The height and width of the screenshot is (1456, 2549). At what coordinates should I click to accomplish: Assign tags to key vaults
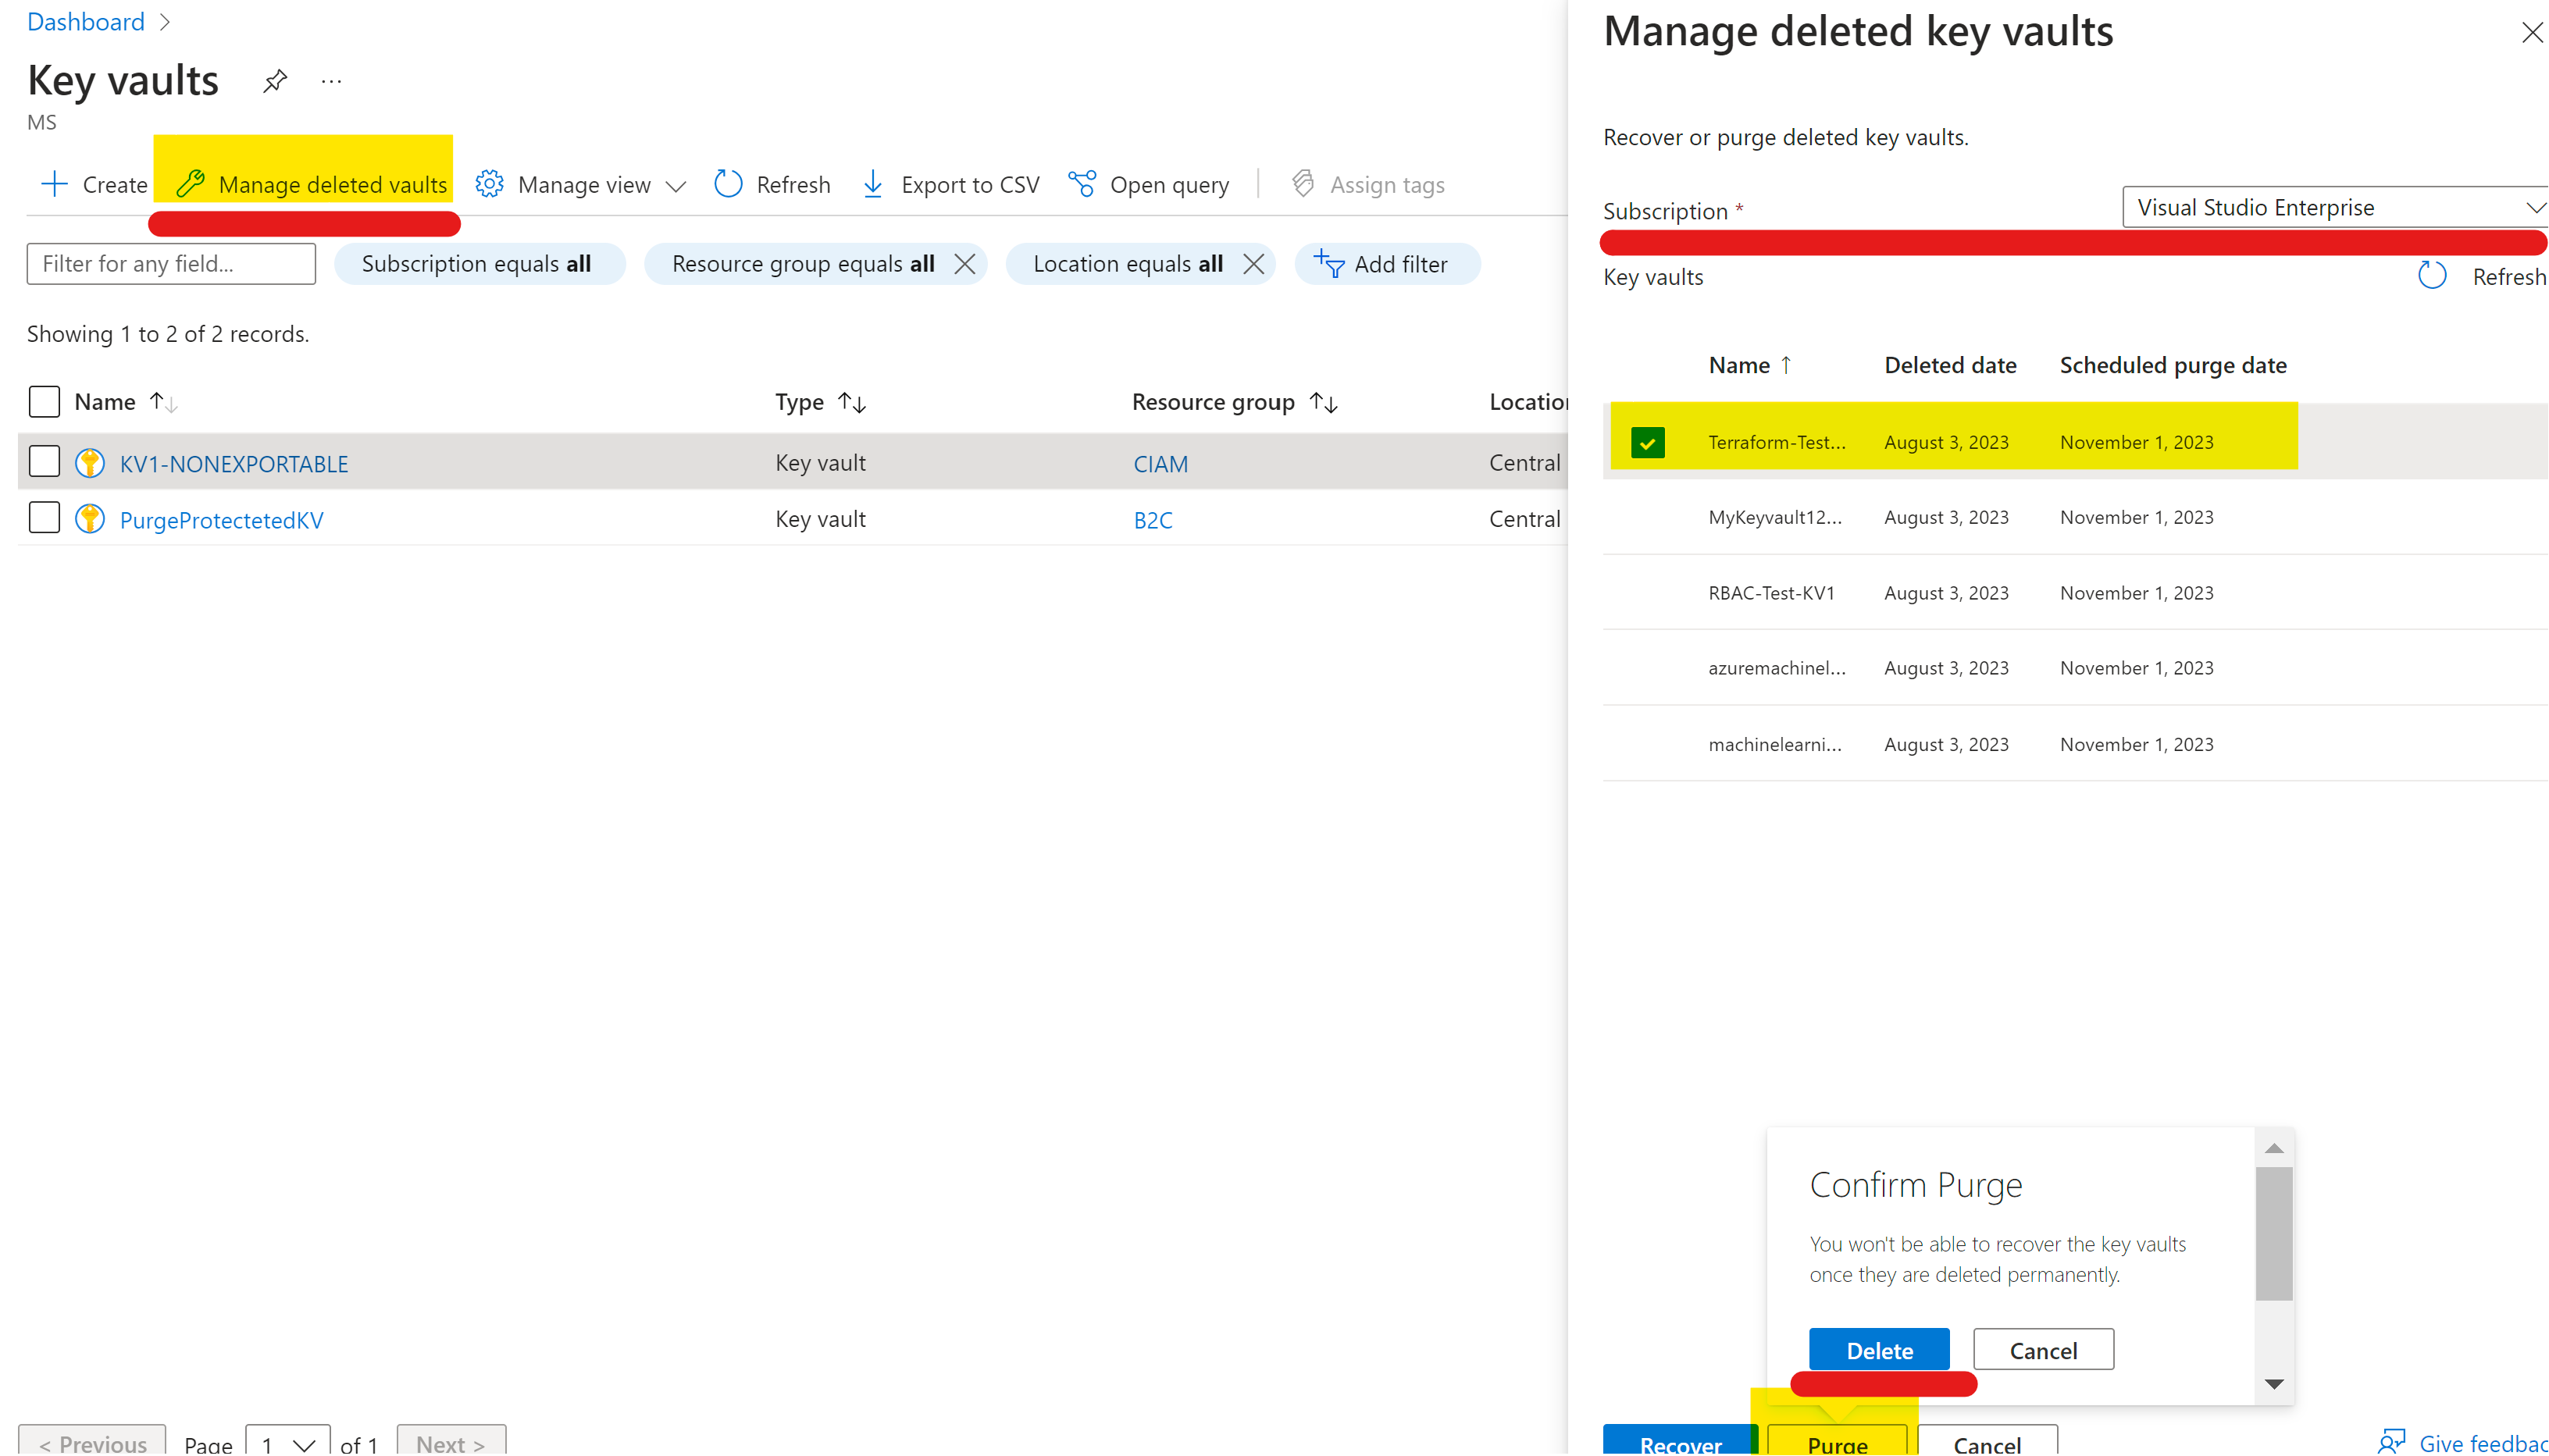(x=1368, y=184)
